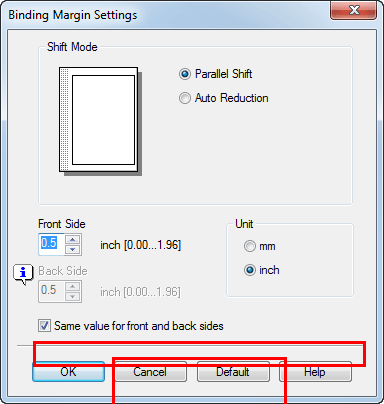384x404 pixels.
Task: Click the Binding Margin Settings title bar
Action: [167, 15]
